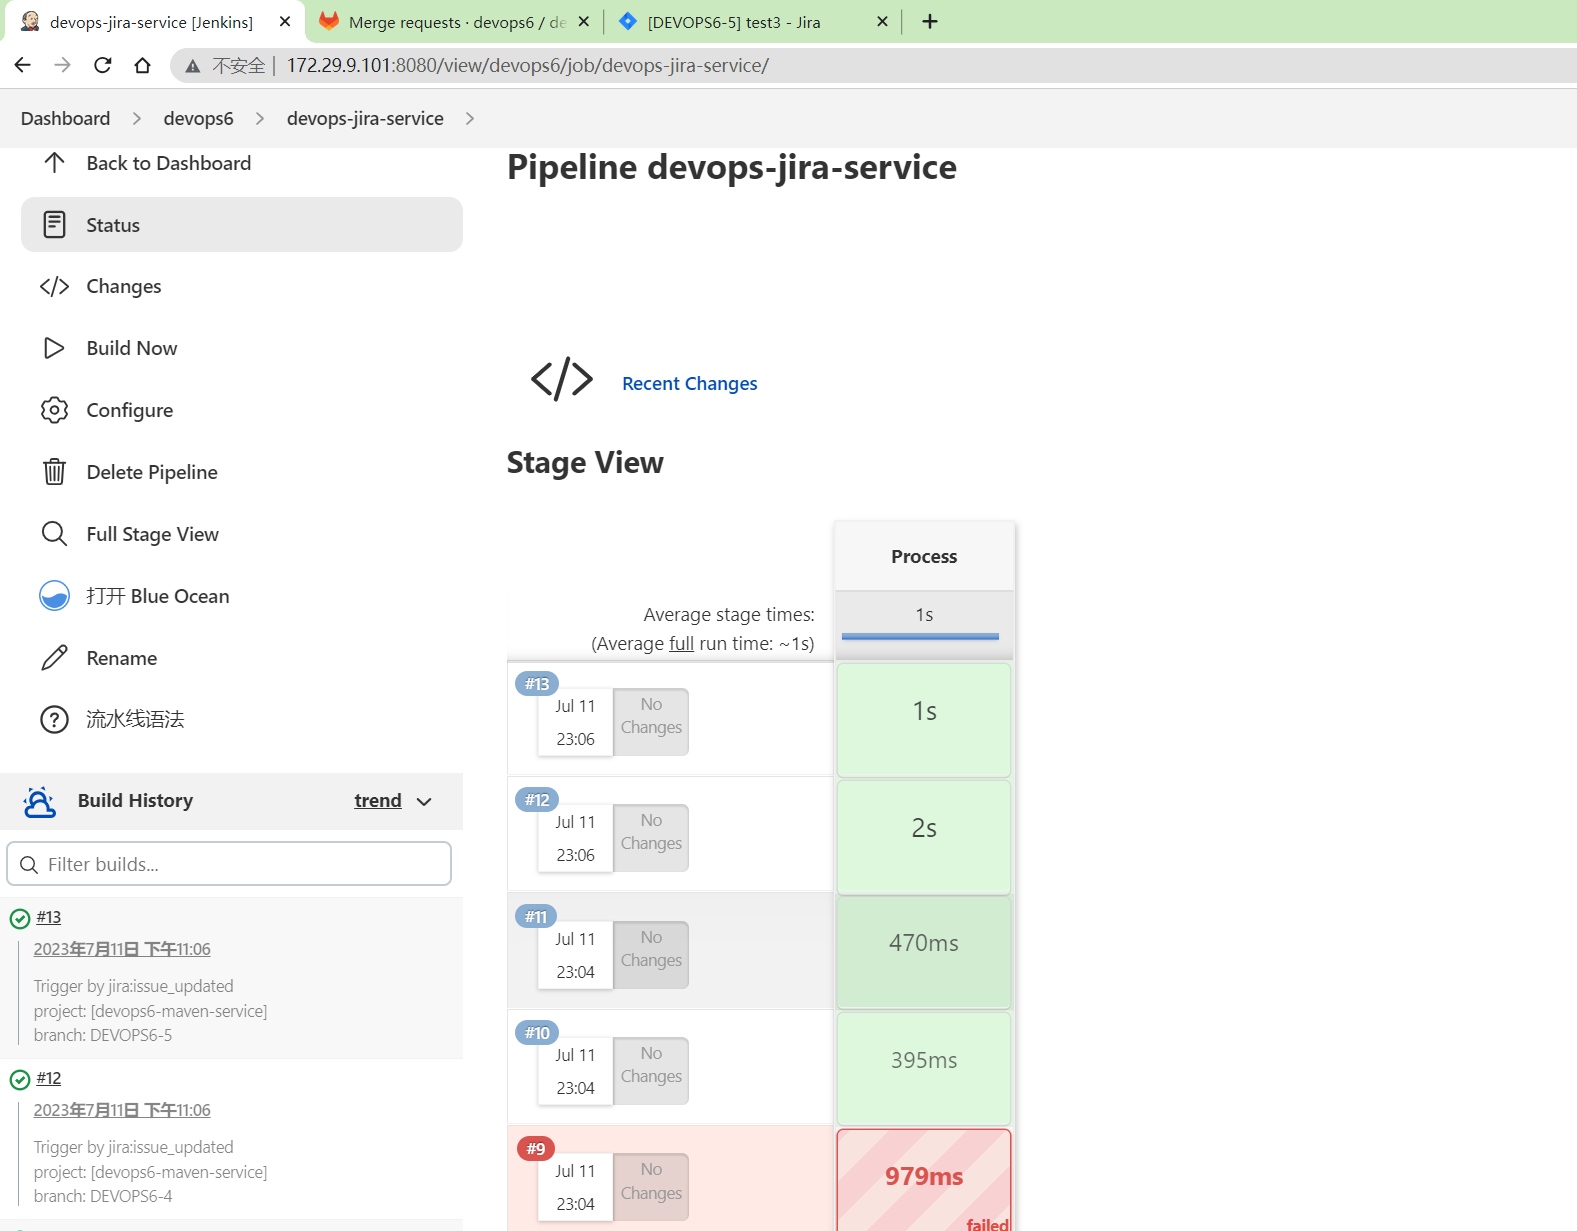Viewport: 1577px width, 1231px height.
Task: Open the Build History trend link
Action: 378,800
